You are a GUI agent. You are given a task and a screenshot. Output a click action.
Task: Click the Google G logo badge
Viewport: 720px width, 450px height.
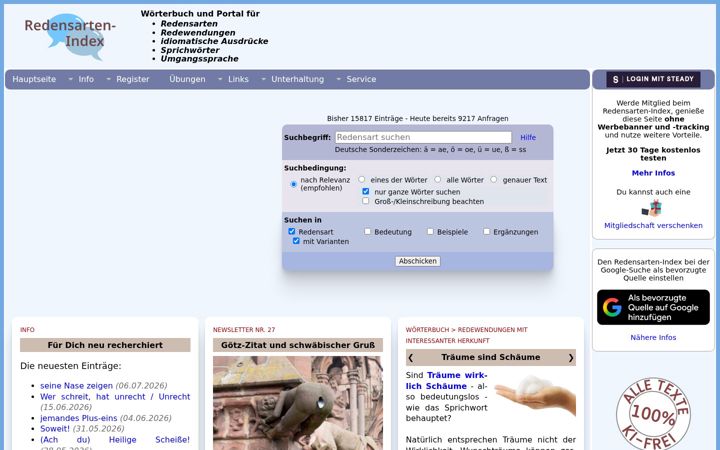pyautogui.click(x=612, y=307)
